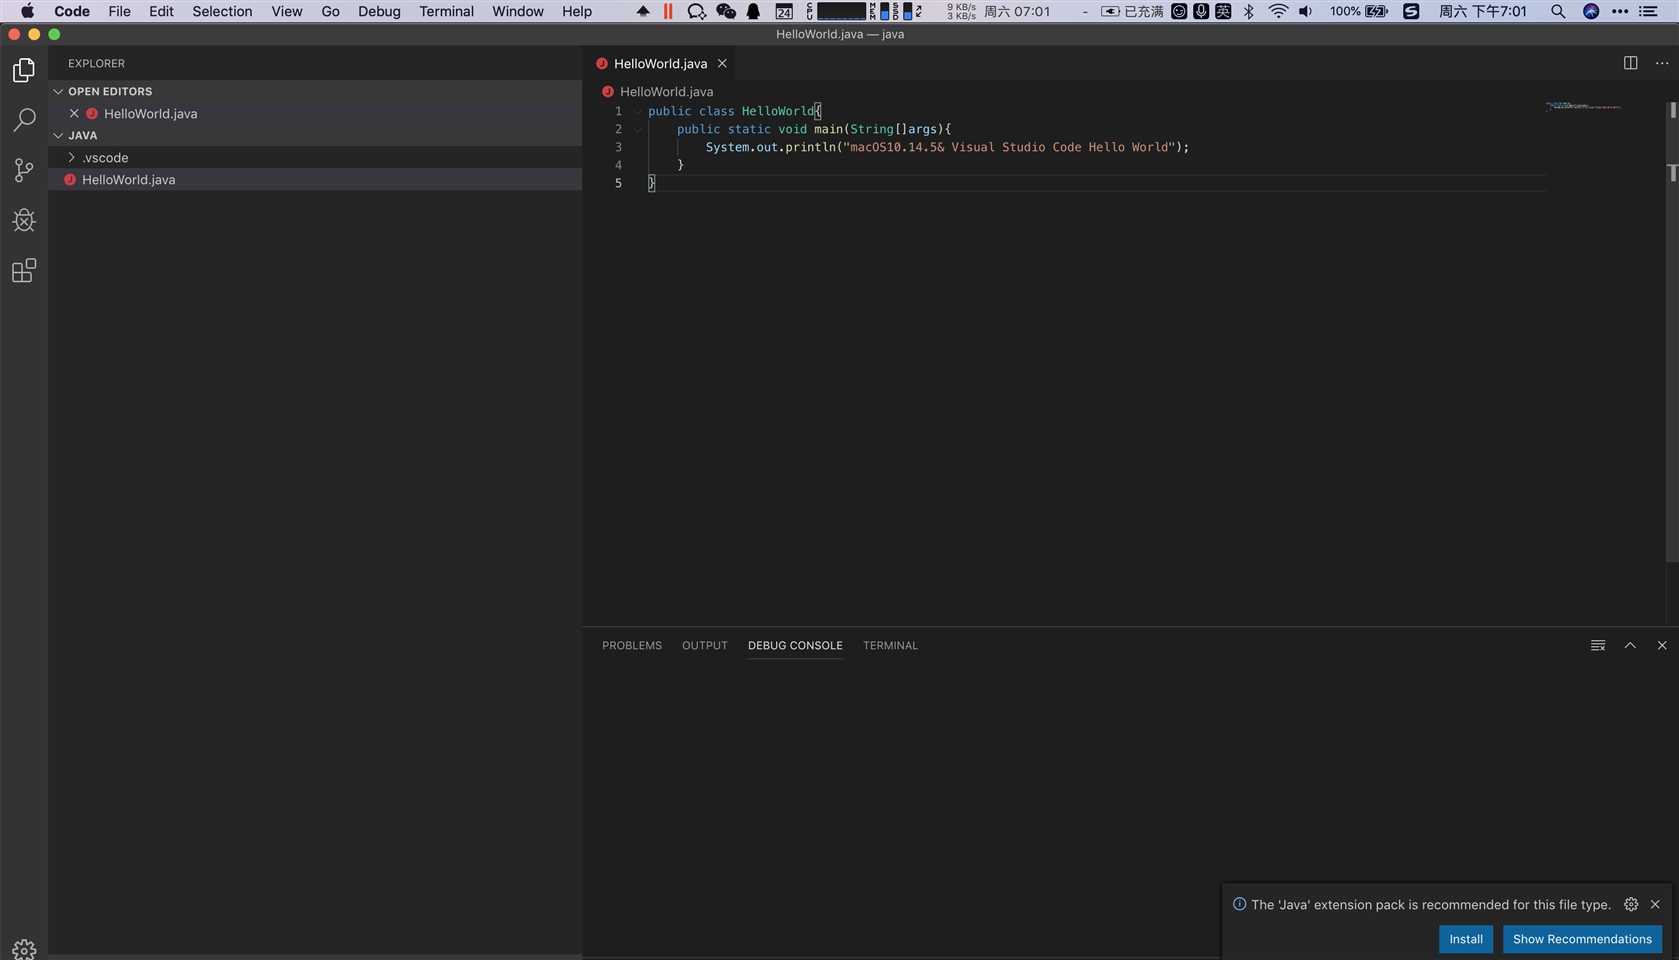Place cursor on the println code line

point(947,147)
